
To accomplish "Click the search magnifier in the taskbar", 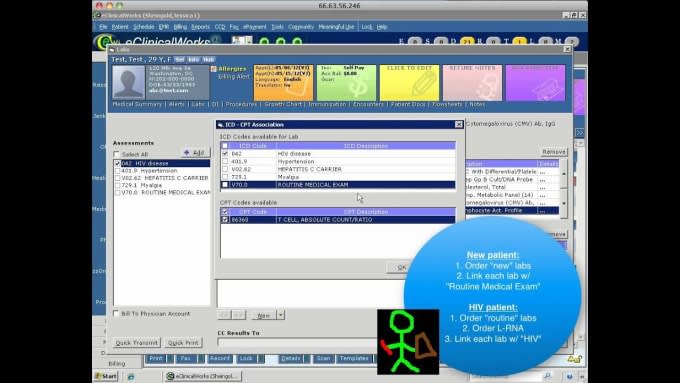I will [547, 376].
